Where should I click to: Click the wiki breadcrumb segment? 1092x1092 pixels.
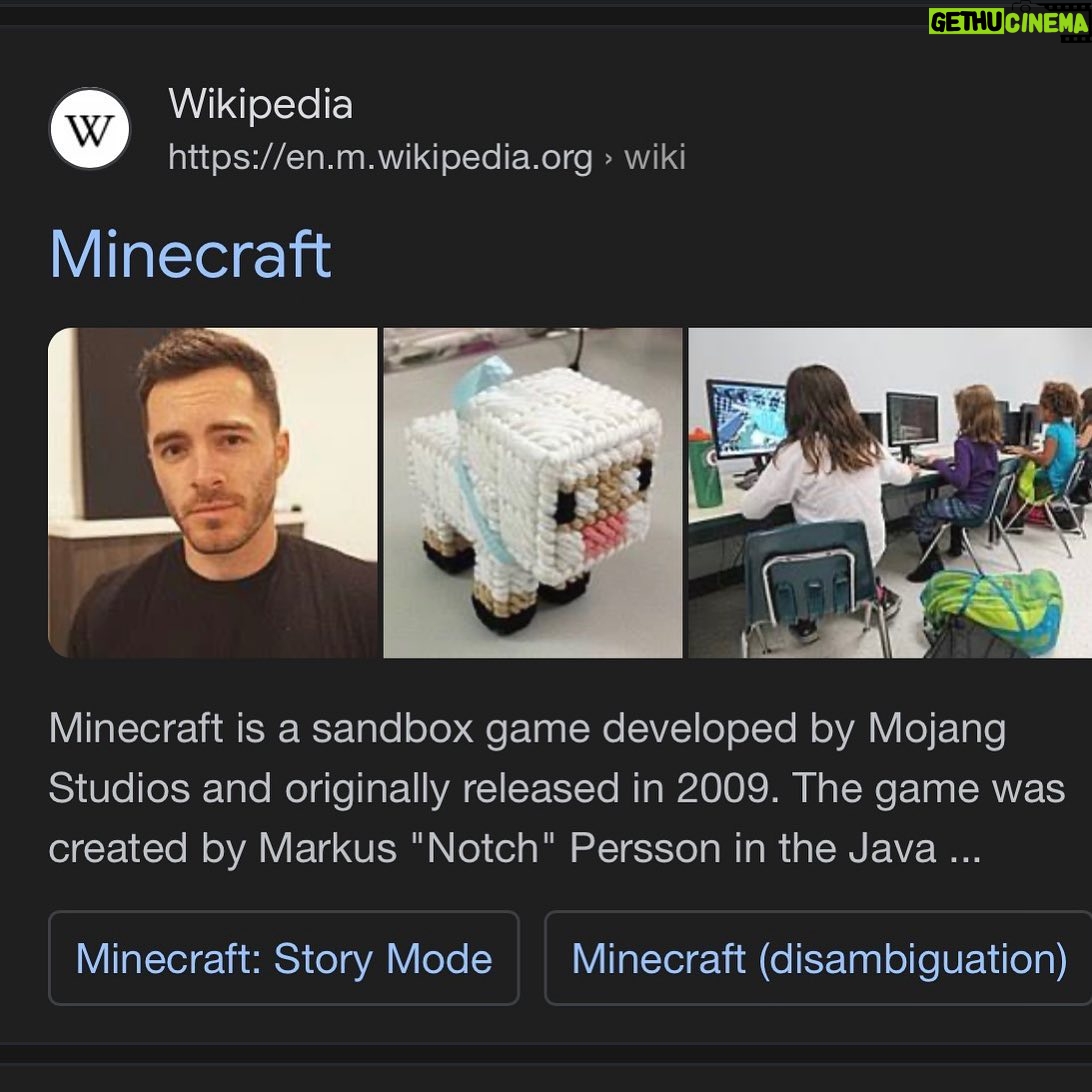pyautogui.click(x=655, y=157)
